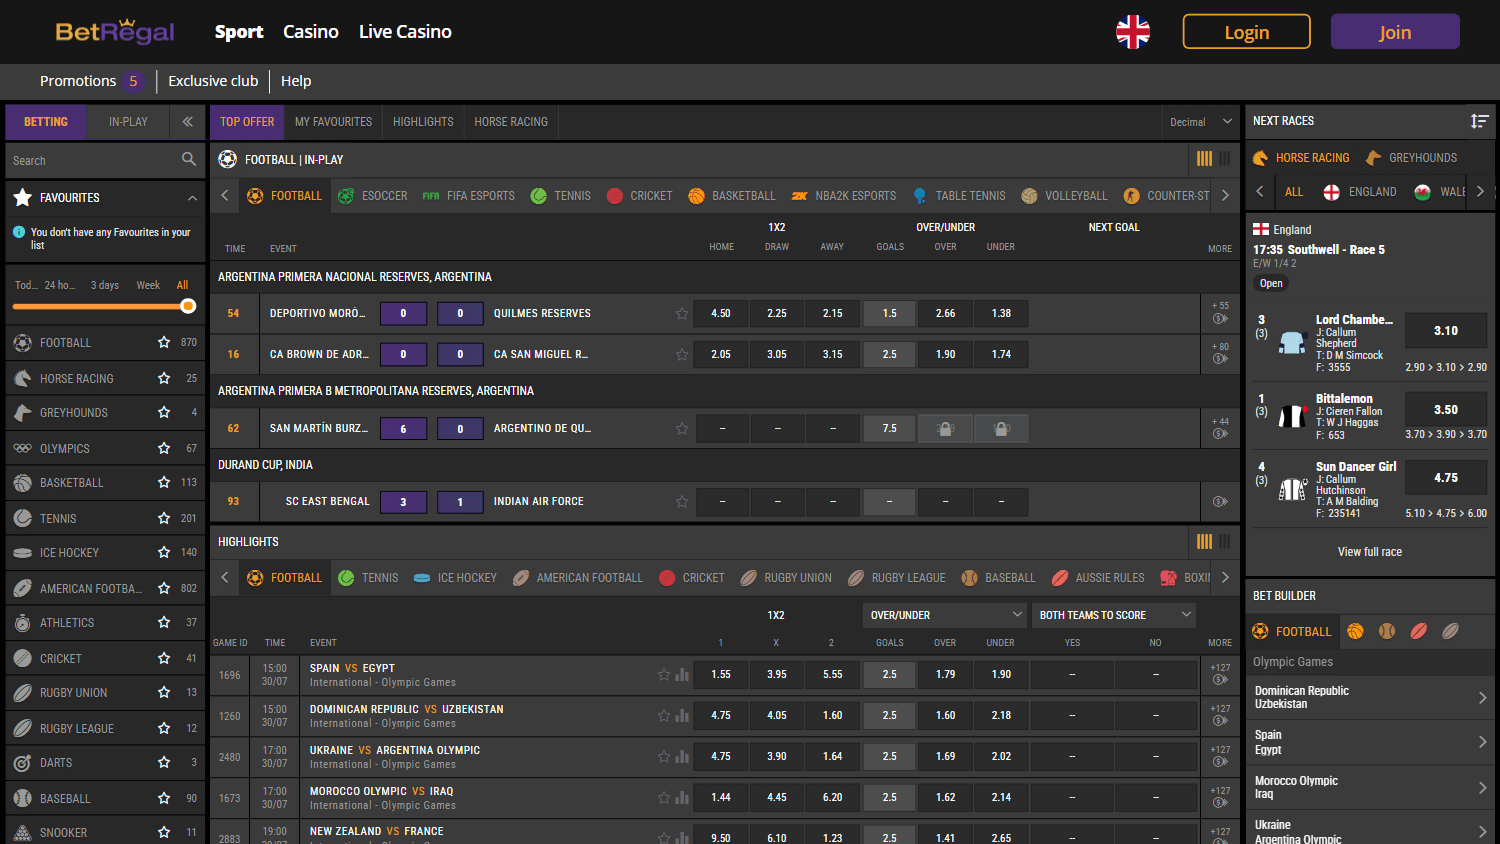Select Ice Hockey in highlights bar

pos(455,578)
